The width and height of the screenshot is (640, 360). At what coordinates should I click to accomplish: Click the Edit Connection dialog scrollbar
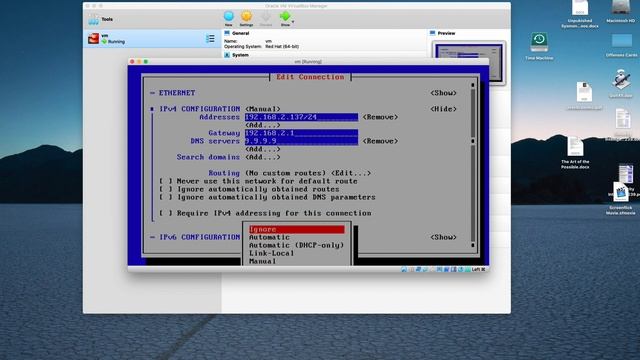(473, 165)
